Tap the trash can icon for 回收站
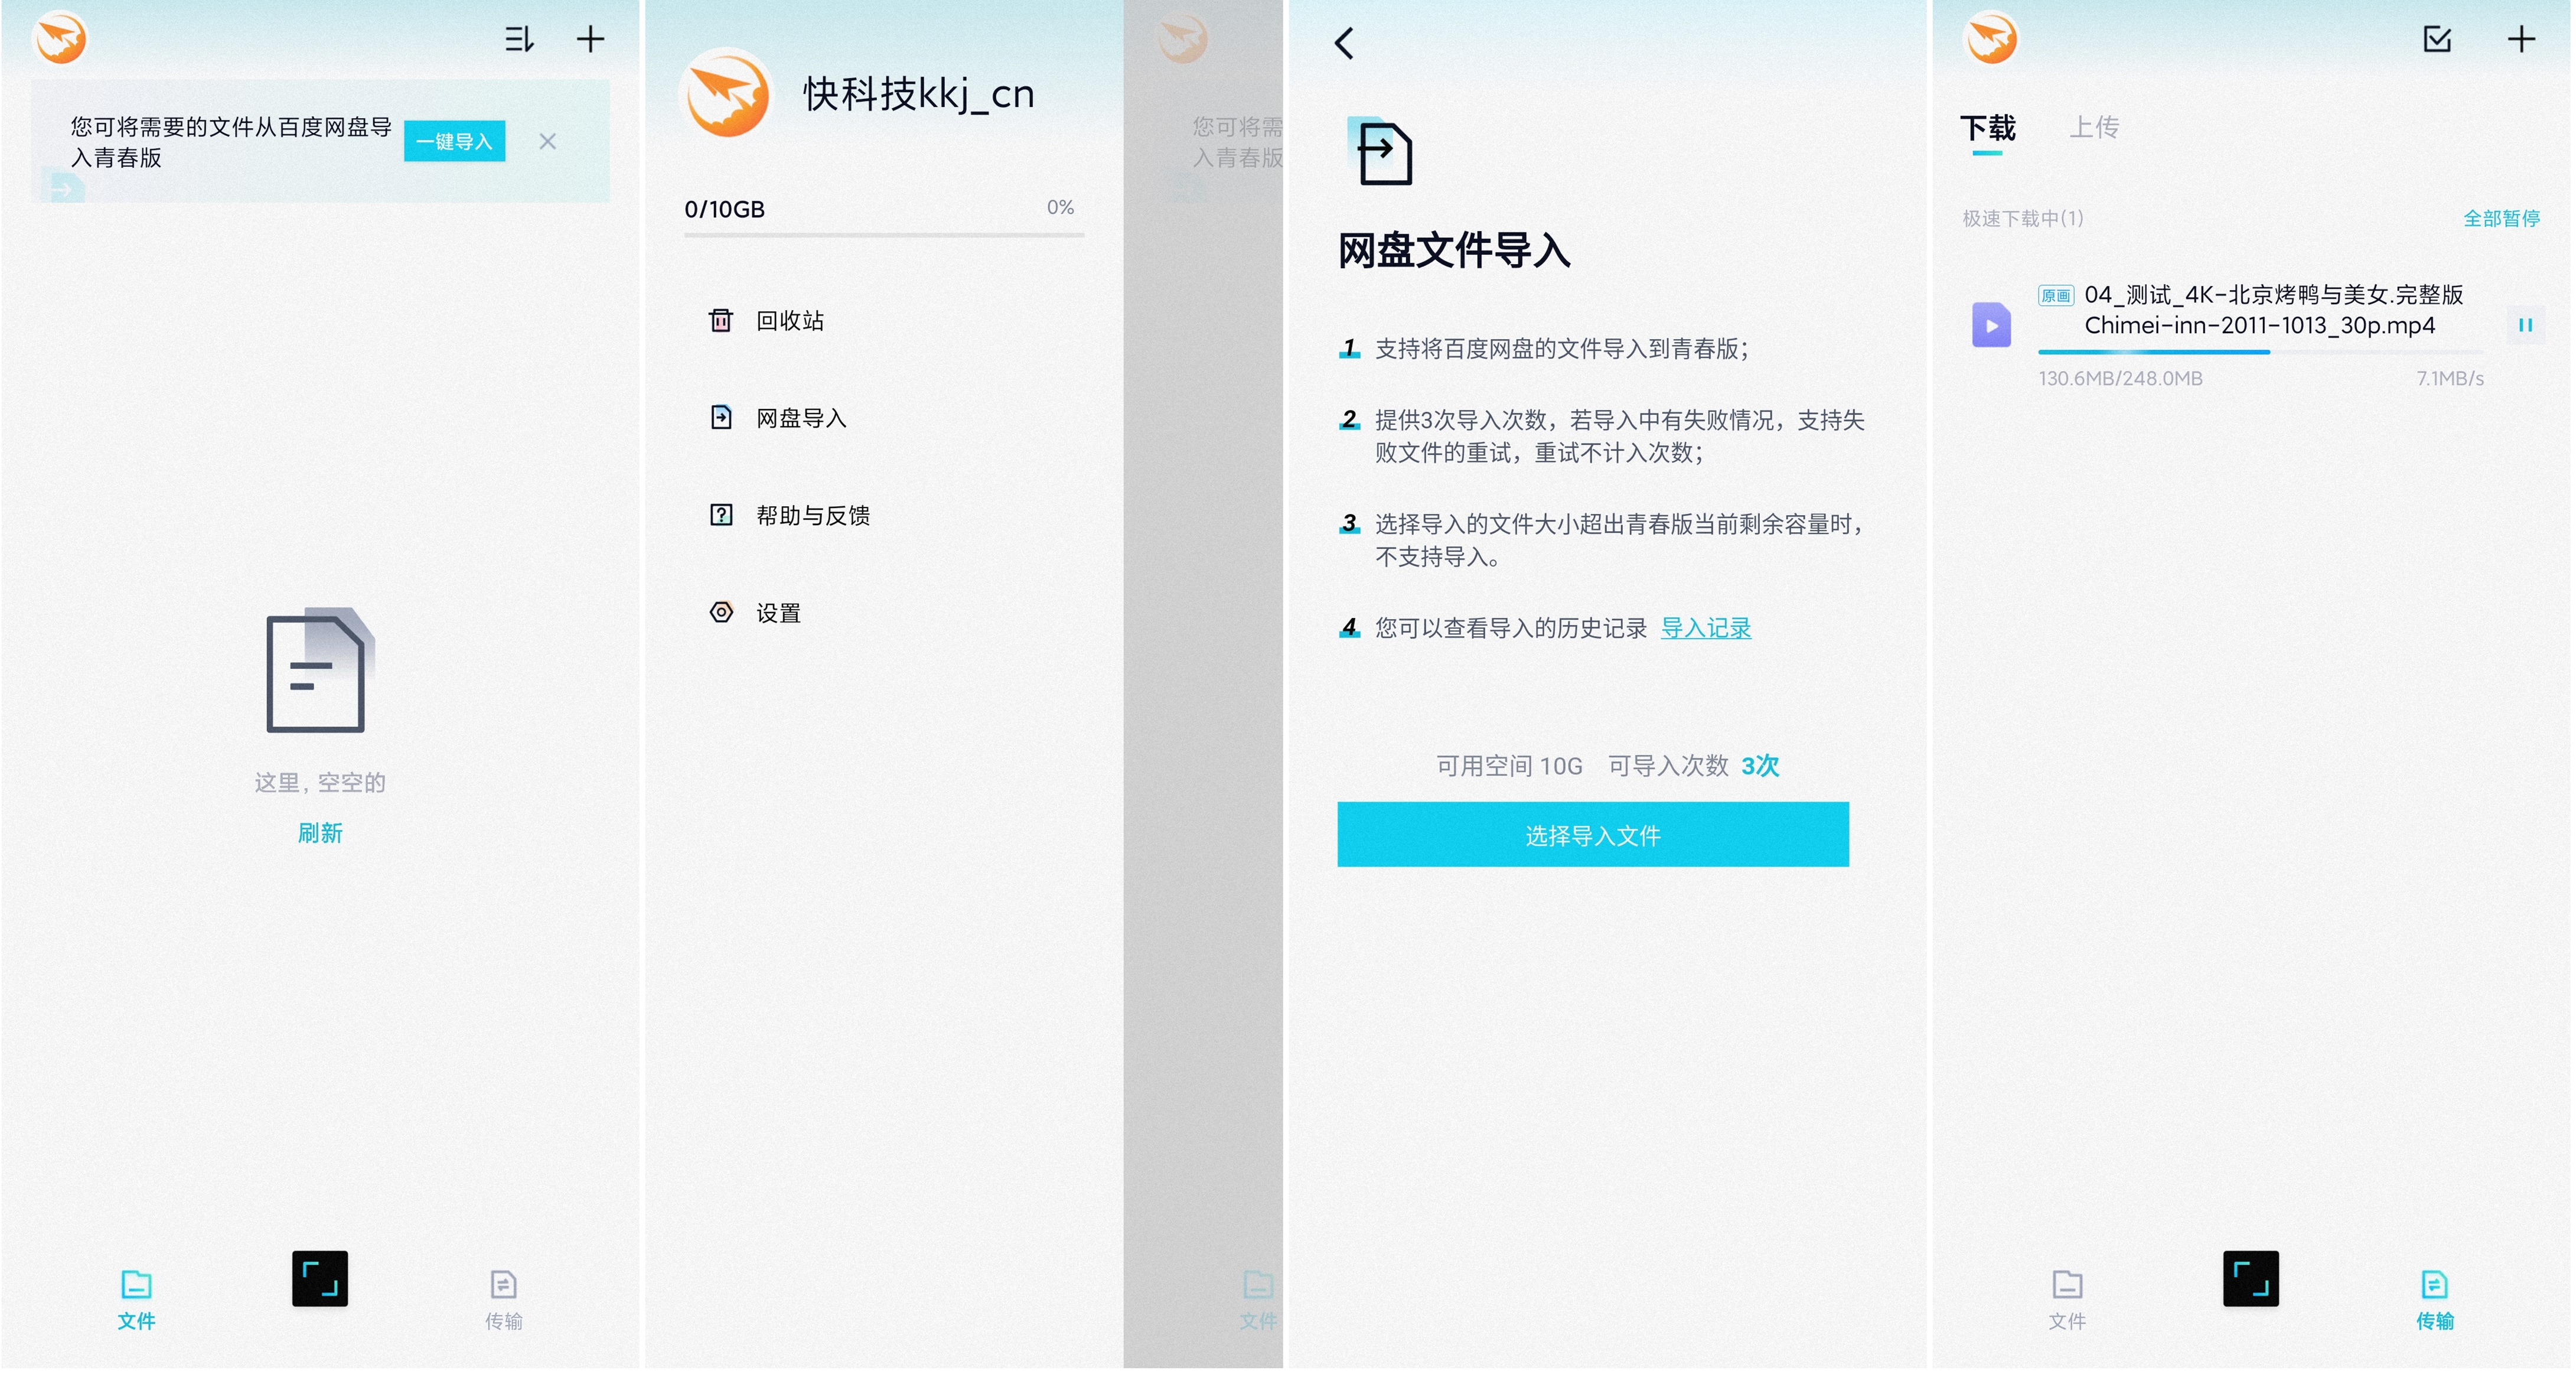 click(720, 320)
